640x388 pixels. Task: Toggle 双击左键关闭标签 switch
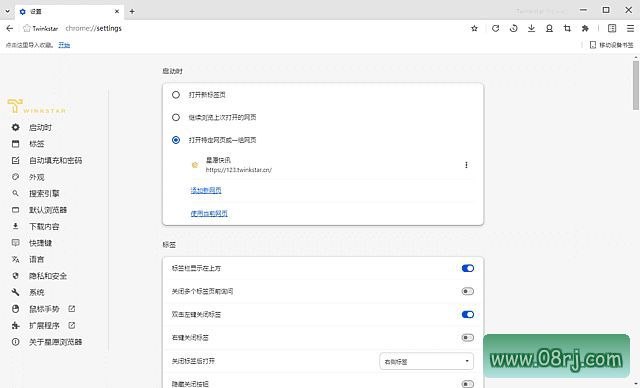[467, 315]
